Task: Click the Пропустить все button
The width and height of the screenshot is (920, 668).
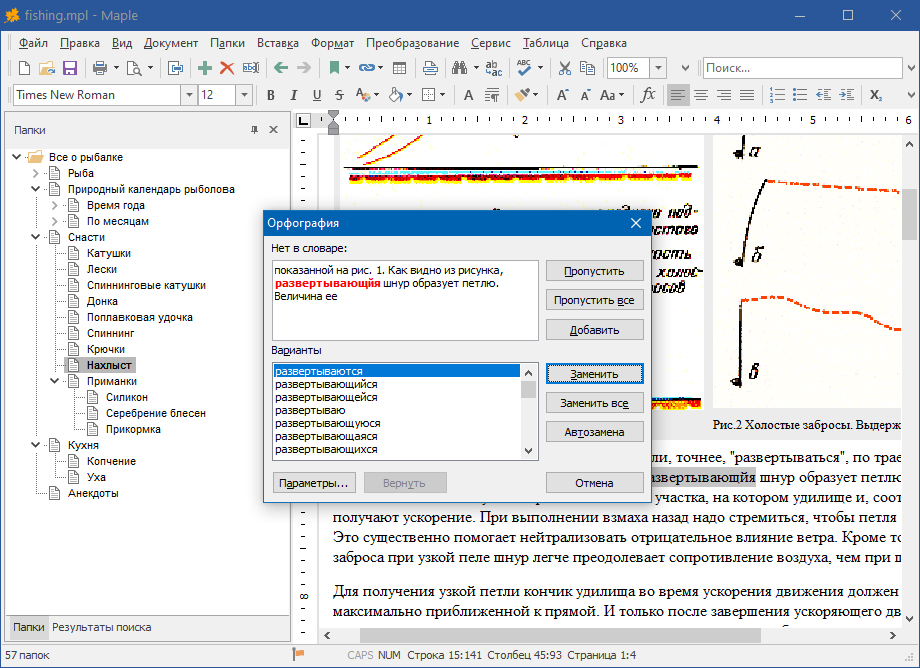Action: (x=594, y=300)
